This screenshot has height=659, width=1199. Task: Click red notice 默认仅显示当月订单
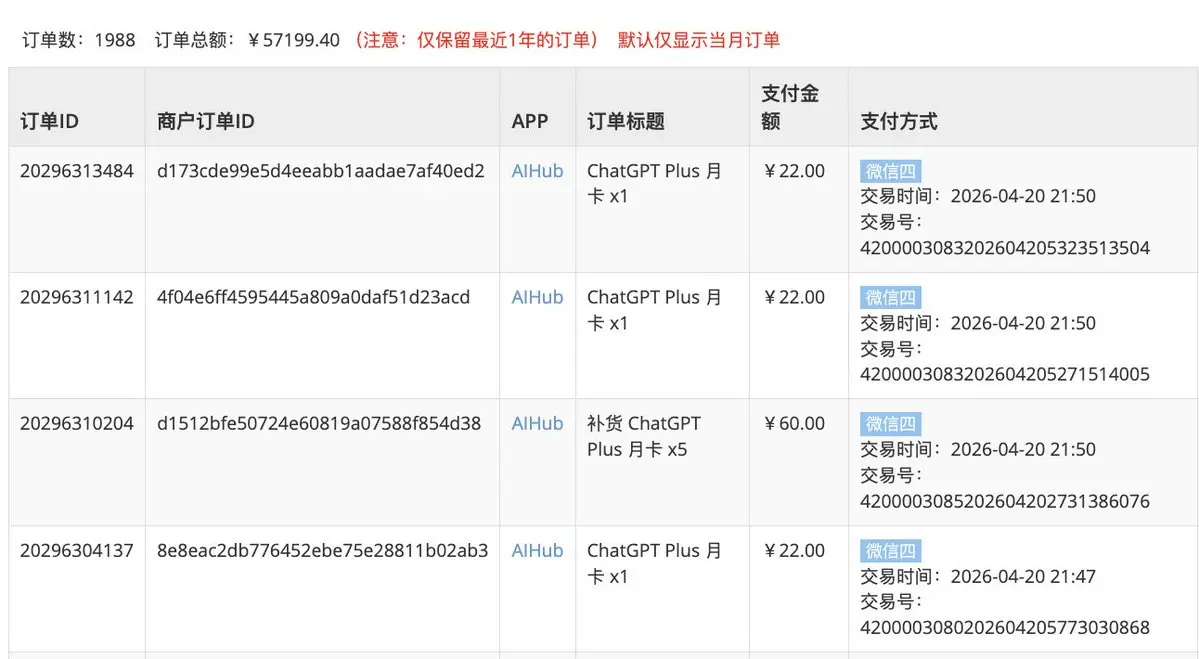tap(699, 40)
